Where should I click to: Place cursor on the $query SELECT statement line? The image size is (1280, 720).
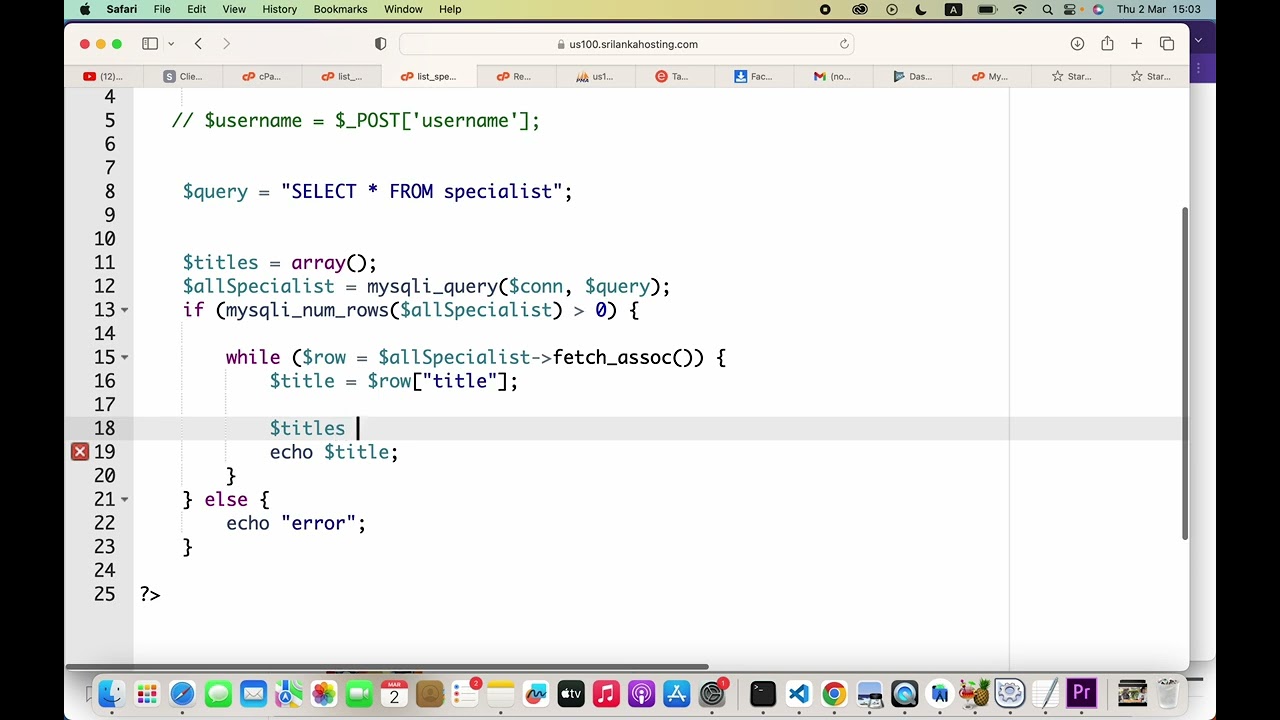coord(377,191)
